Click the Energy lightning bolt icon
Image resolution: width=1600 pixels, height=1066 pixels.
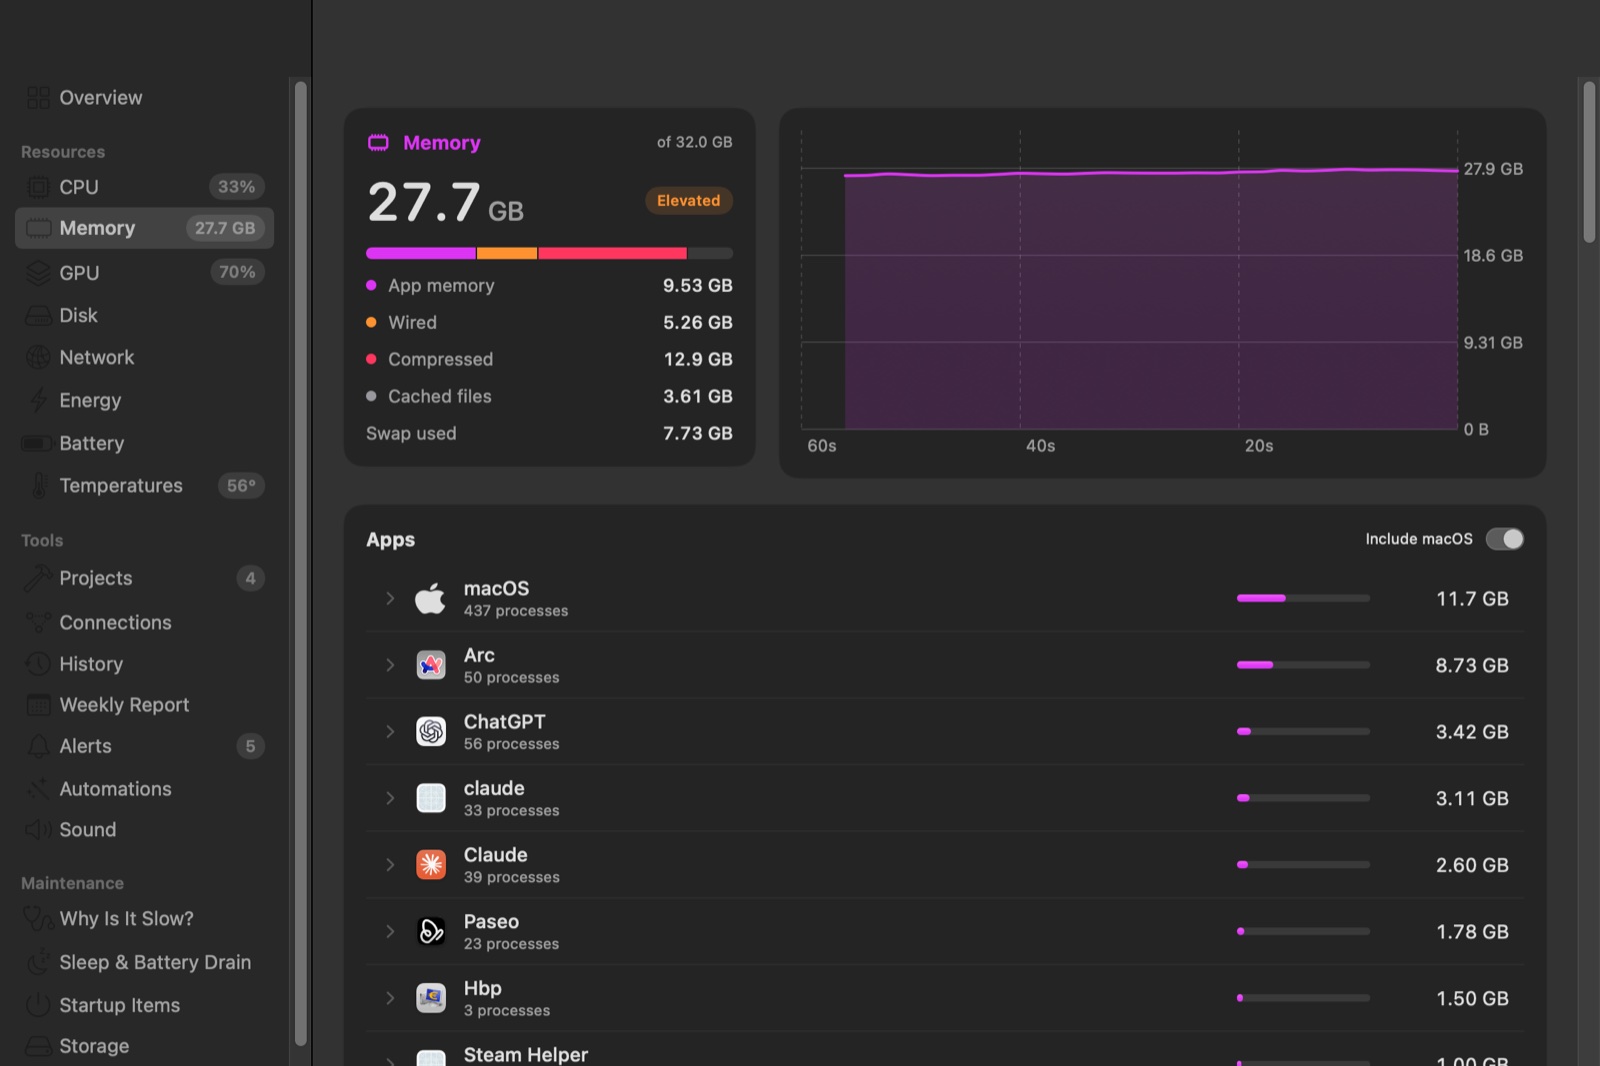38,401
